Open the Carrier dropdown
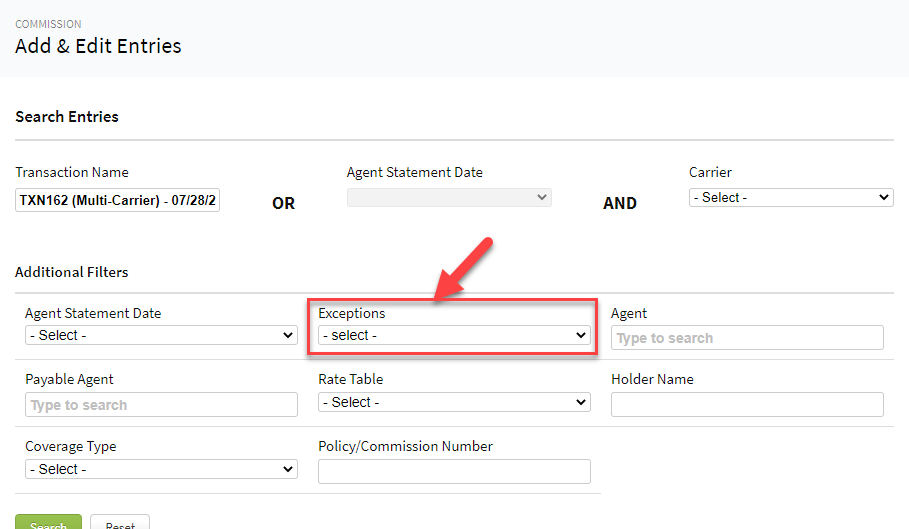Screen dimensions: 909x529 791,198
